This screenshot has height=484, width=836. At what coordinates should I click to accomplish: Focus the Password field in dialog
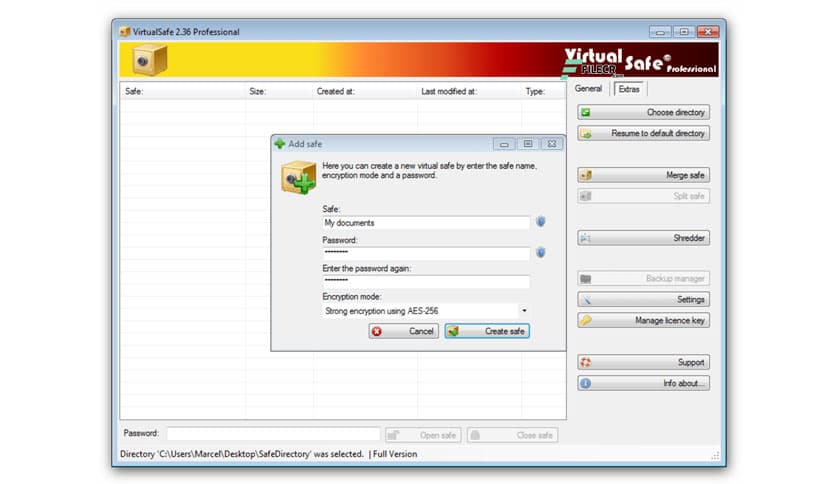tap(426, 253)
